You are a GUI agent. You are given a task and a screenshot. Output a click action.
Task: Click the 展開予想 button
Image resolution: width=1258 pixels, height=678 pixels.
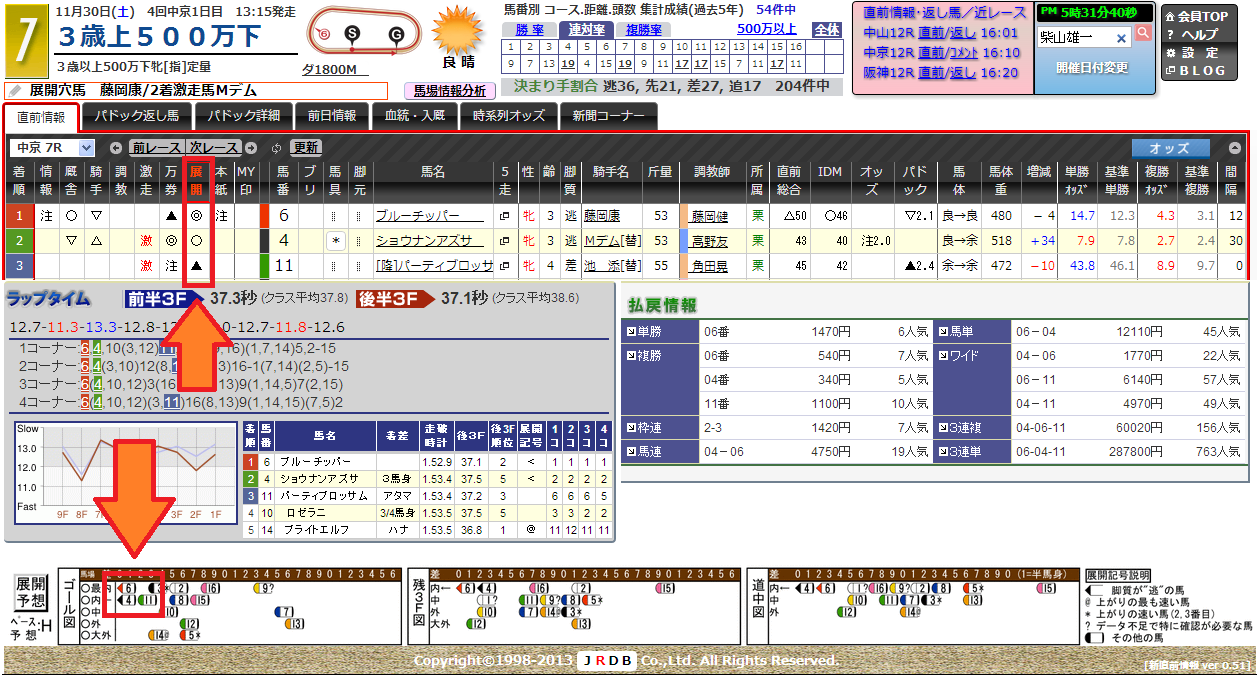pyautogui.click(x=31, y=593)
